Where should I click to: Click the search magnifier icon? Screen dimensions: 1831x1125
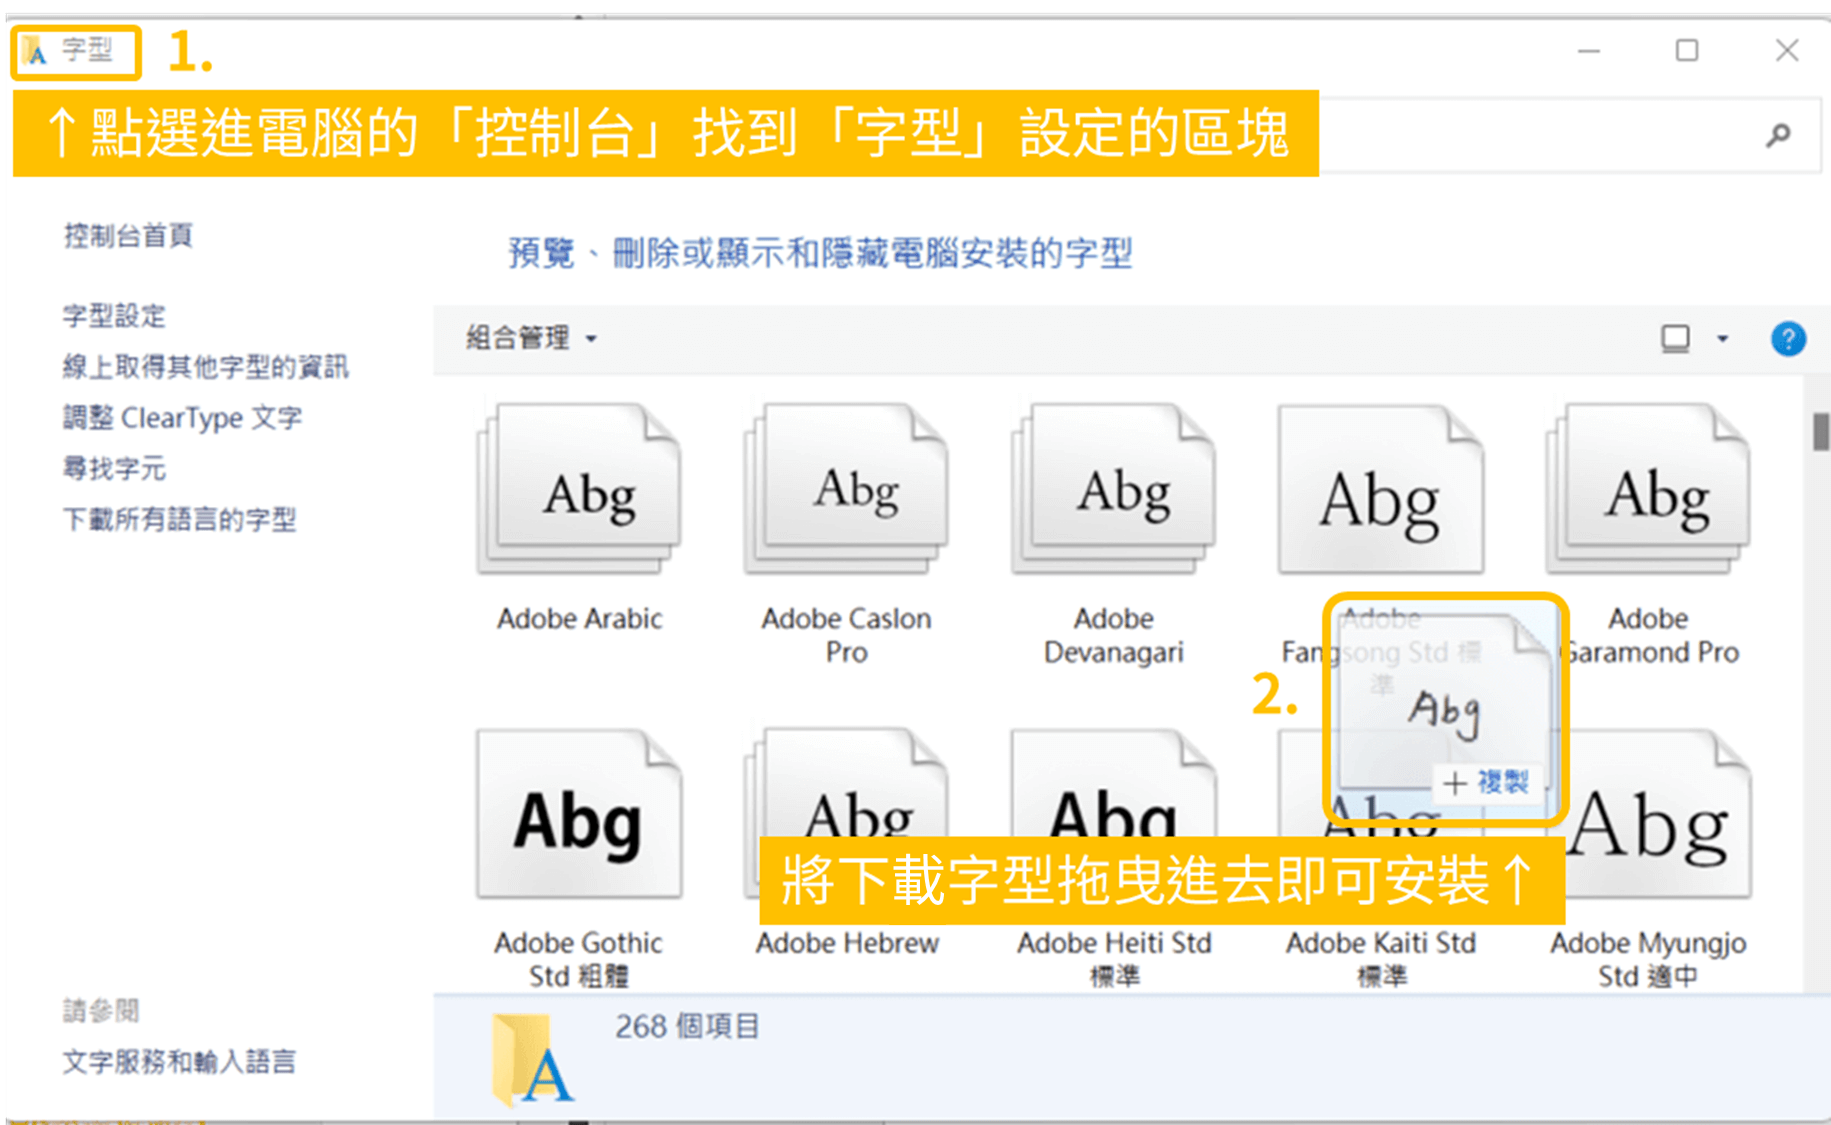point(1779,135)
